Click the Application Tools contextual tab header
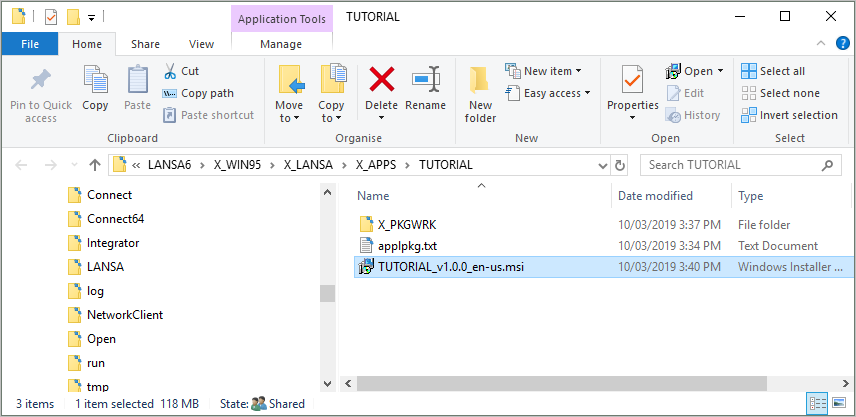Image resolution: width=856 pixels, height=417 pixels. point(282,19)
